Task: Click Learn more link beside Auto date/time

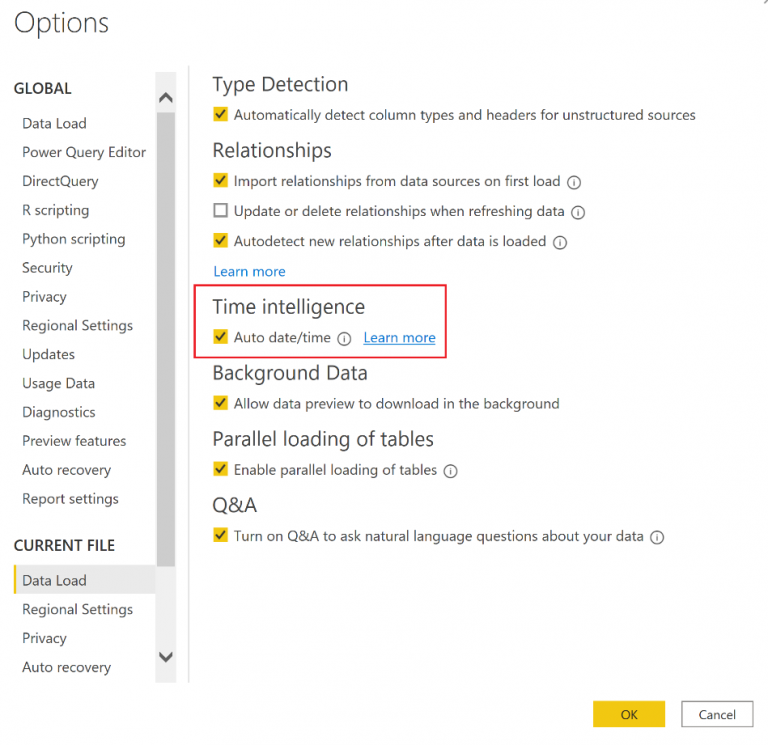Action: point(399,337)
